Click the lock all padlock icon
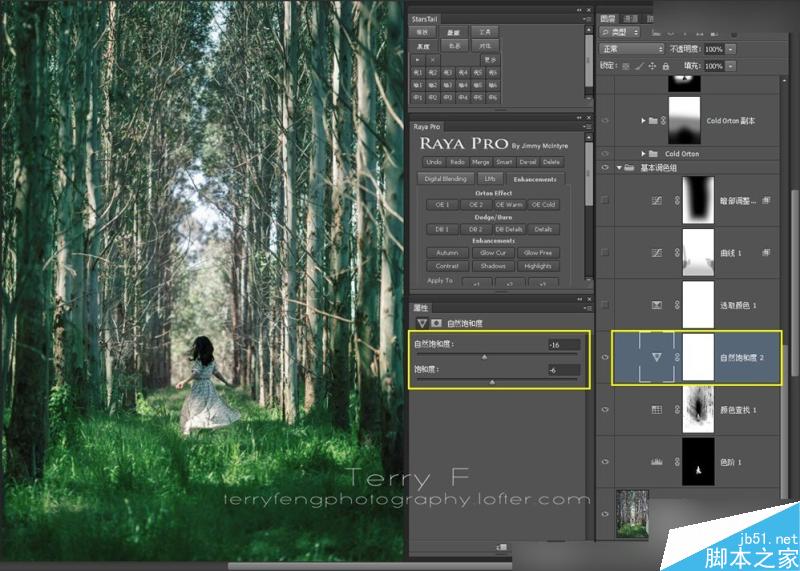The height and width of the screenshot is (571, 800). click(666, 66)
